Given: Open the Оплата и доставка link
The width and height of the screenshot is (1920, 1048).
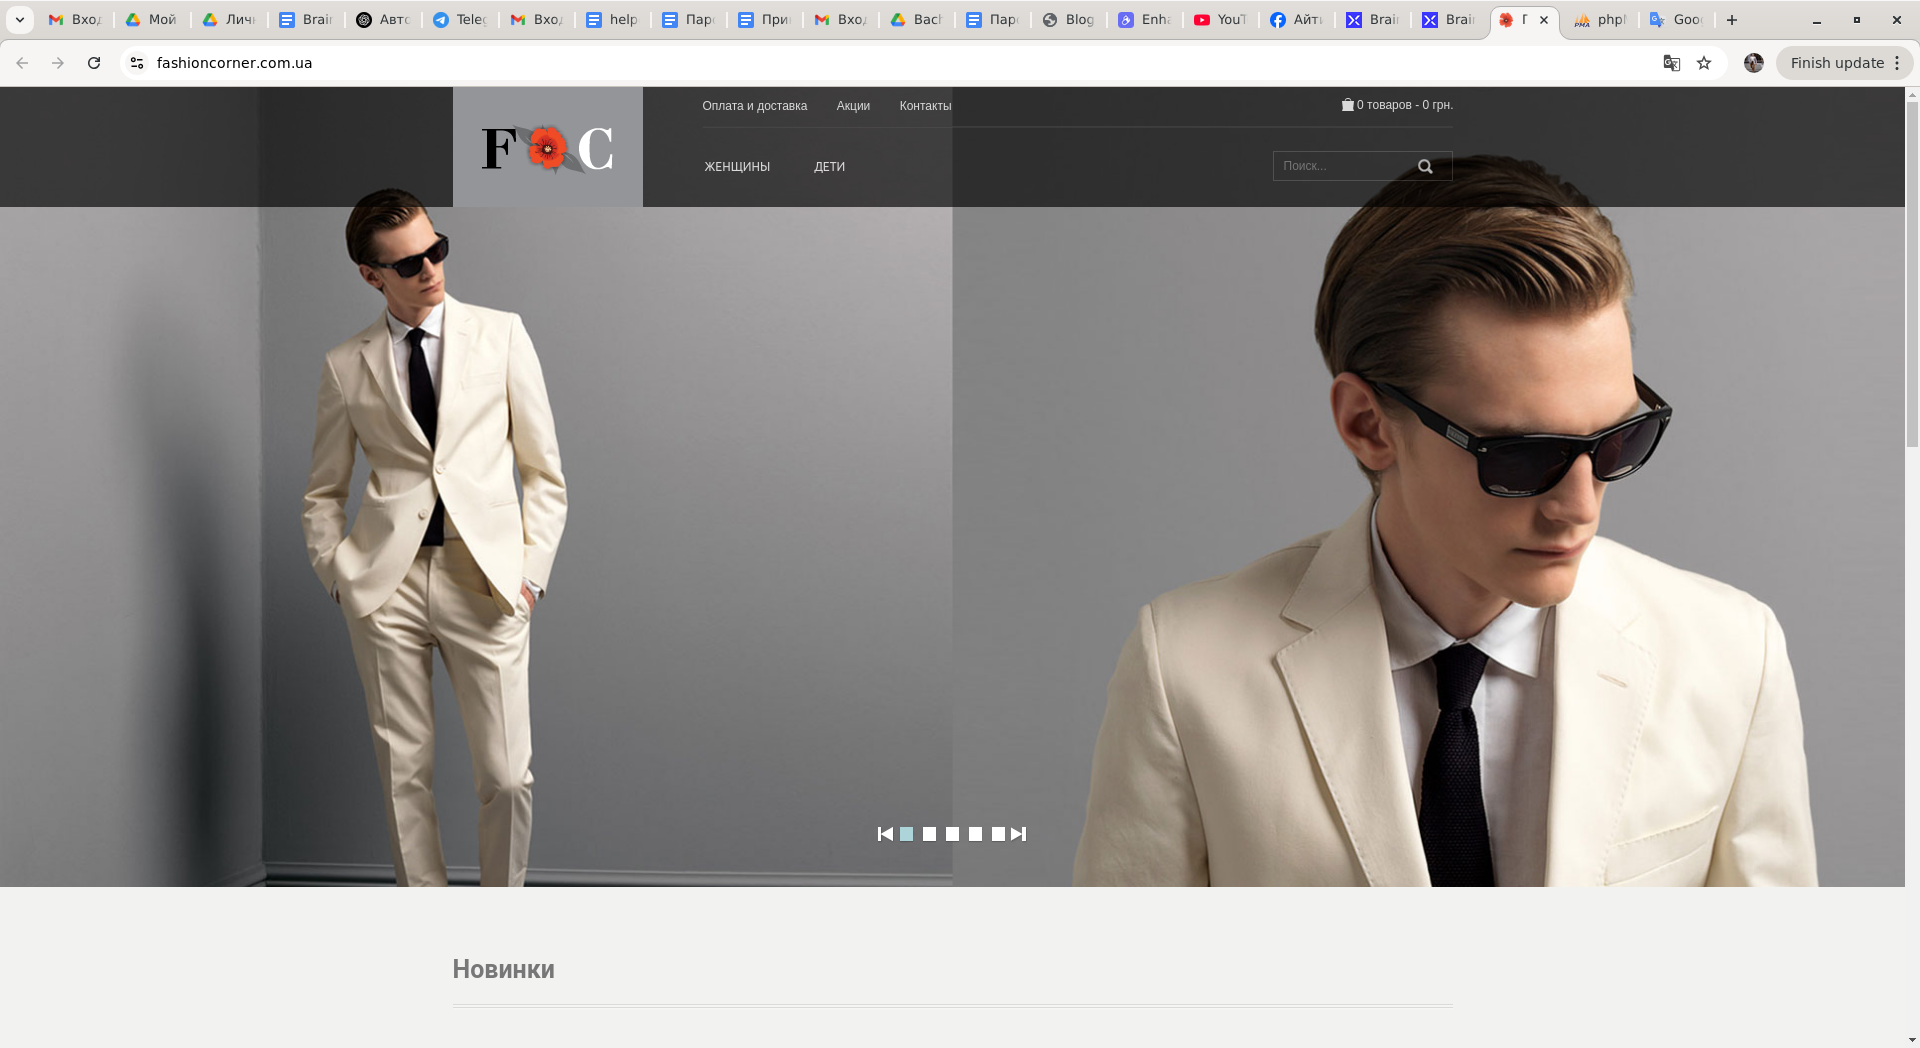Looking at the screenshot, I should pyautogui.click(x=754, y=106).
